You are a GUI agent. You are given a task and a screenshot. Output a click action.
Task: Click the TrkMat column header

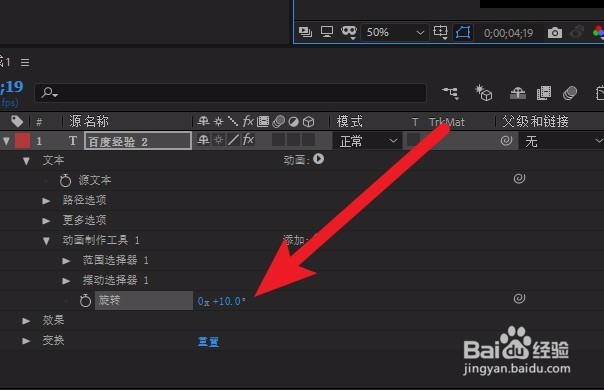(x=446, y=122)
